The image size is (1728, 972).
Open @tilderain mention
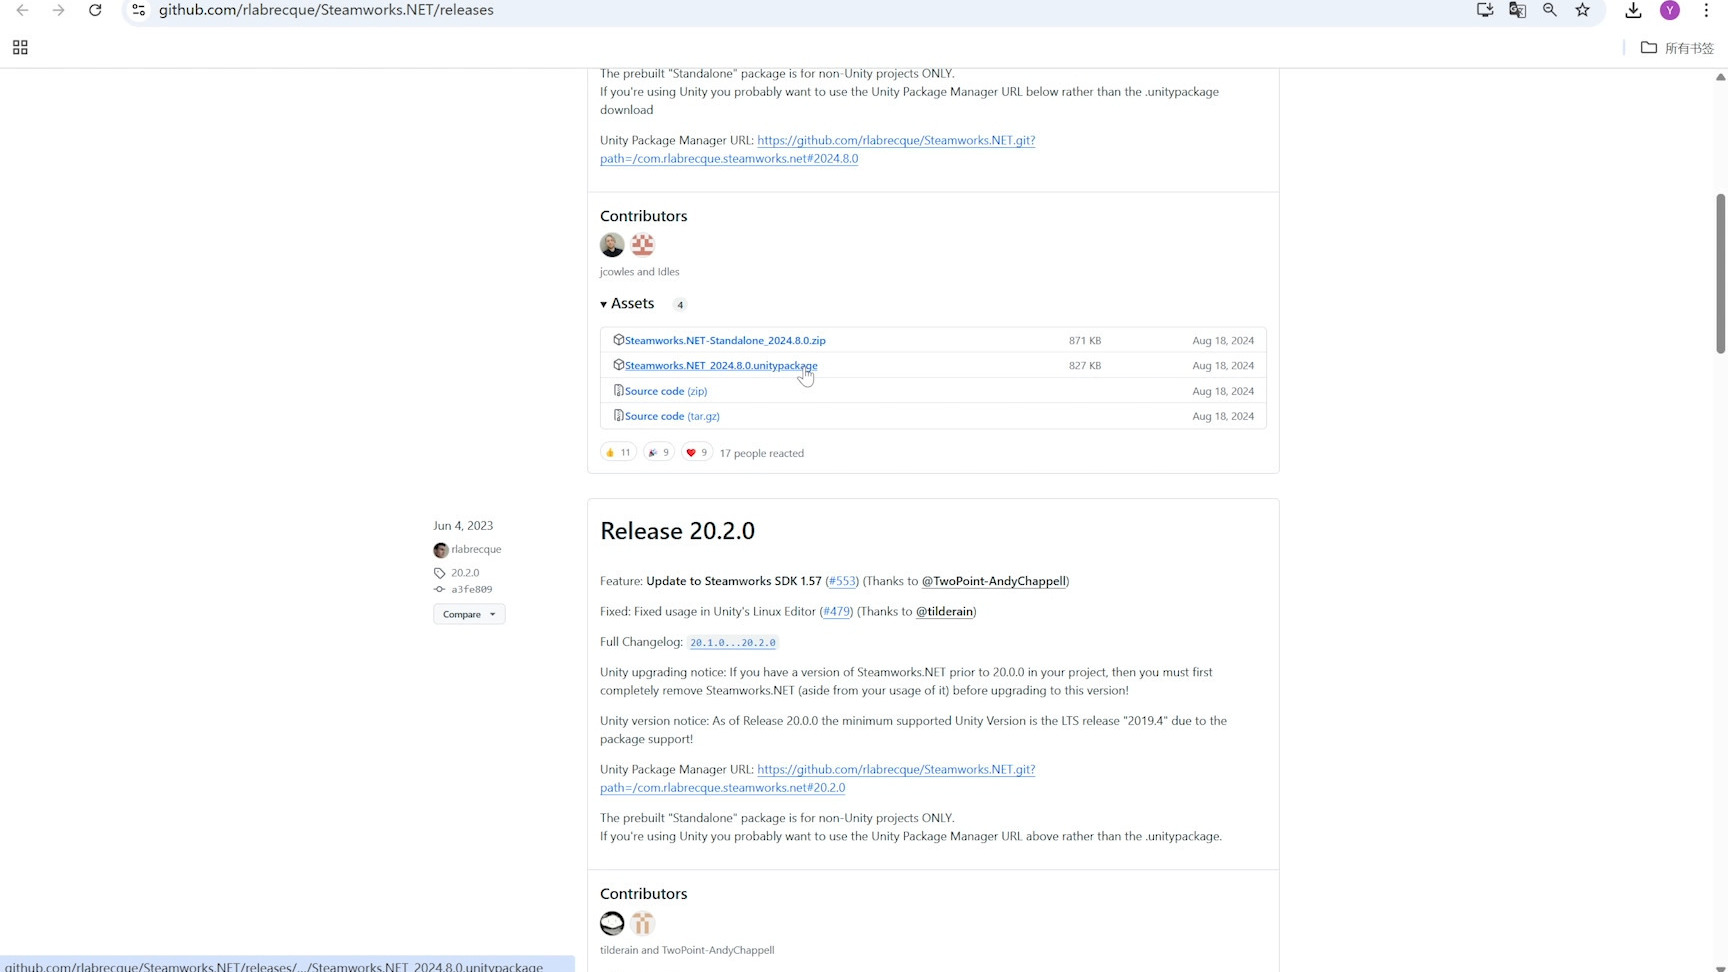(x=944, y=611)
